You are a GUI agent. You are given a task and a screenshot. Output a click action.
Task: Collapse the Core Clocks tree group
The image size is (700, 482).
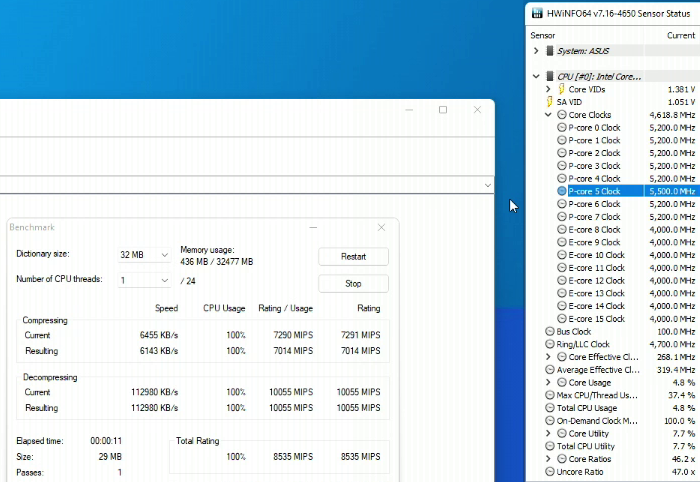[548, 115]
